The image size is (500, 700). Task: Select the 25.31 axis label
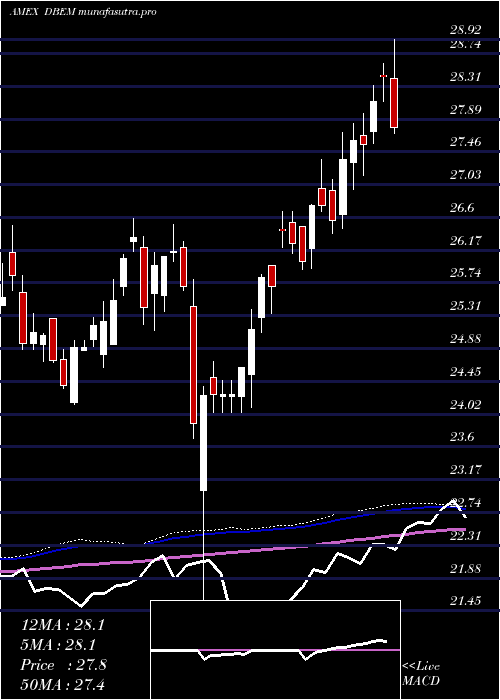coord(466,306)
